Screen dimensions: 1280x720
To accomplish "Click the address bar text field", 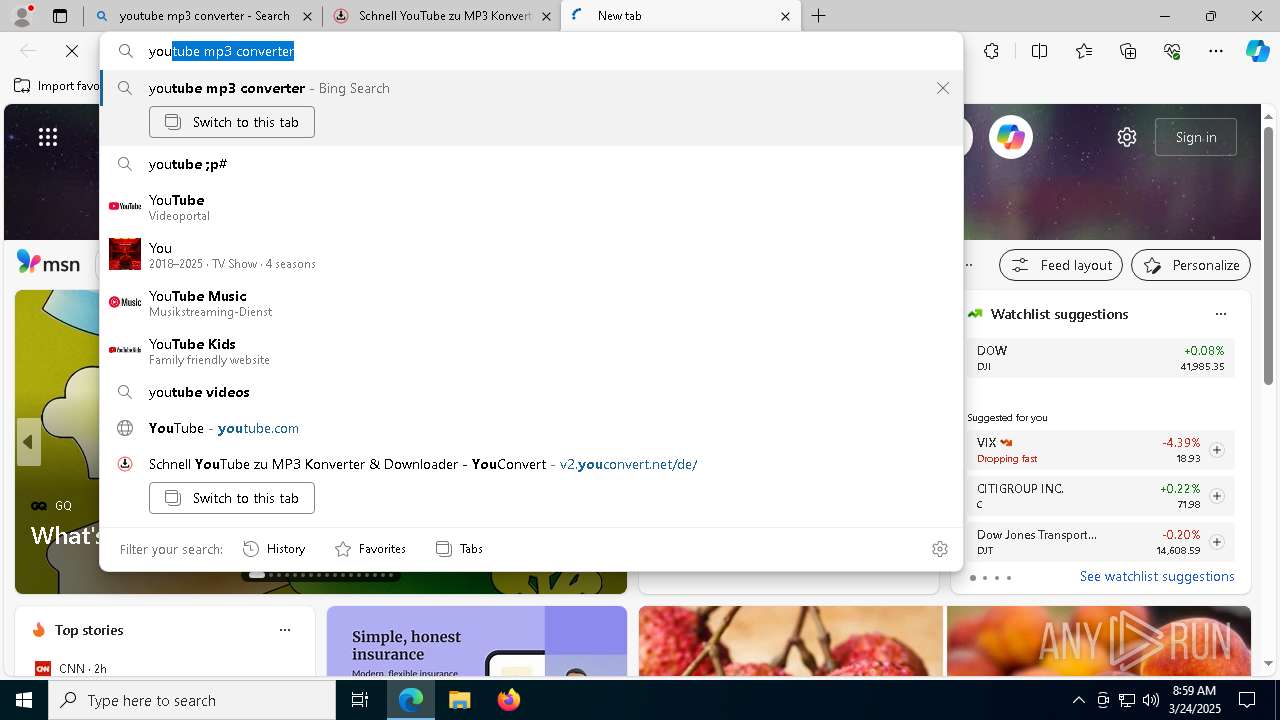I will 531,51.
